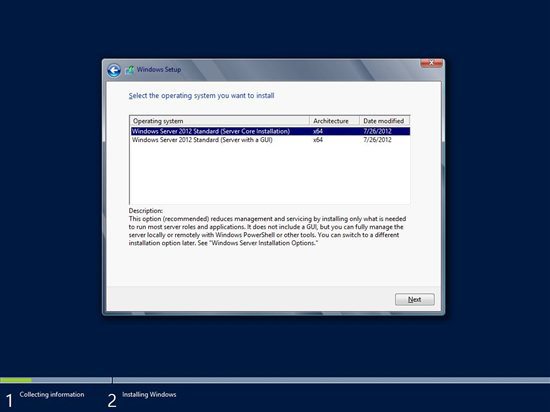Image resolution: width=550 pixels, height=412 pixels.
Task: Select Windows Server 2012 Standard Server with a GUI
Action: click(270, 140)
